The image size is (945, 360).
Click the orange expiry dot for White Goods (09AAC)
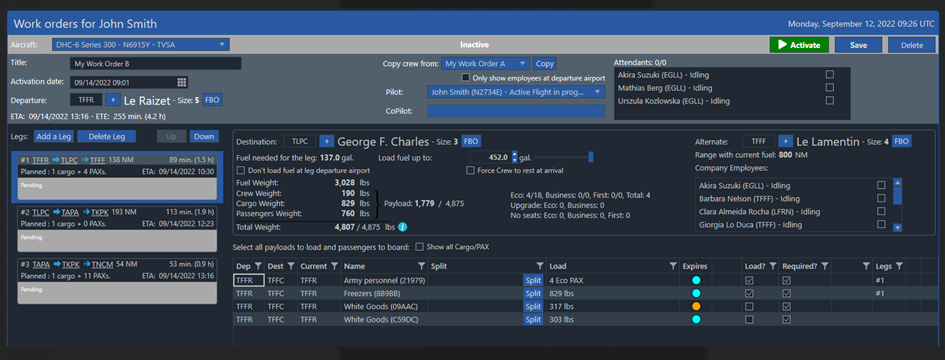[x=696, y=306]
